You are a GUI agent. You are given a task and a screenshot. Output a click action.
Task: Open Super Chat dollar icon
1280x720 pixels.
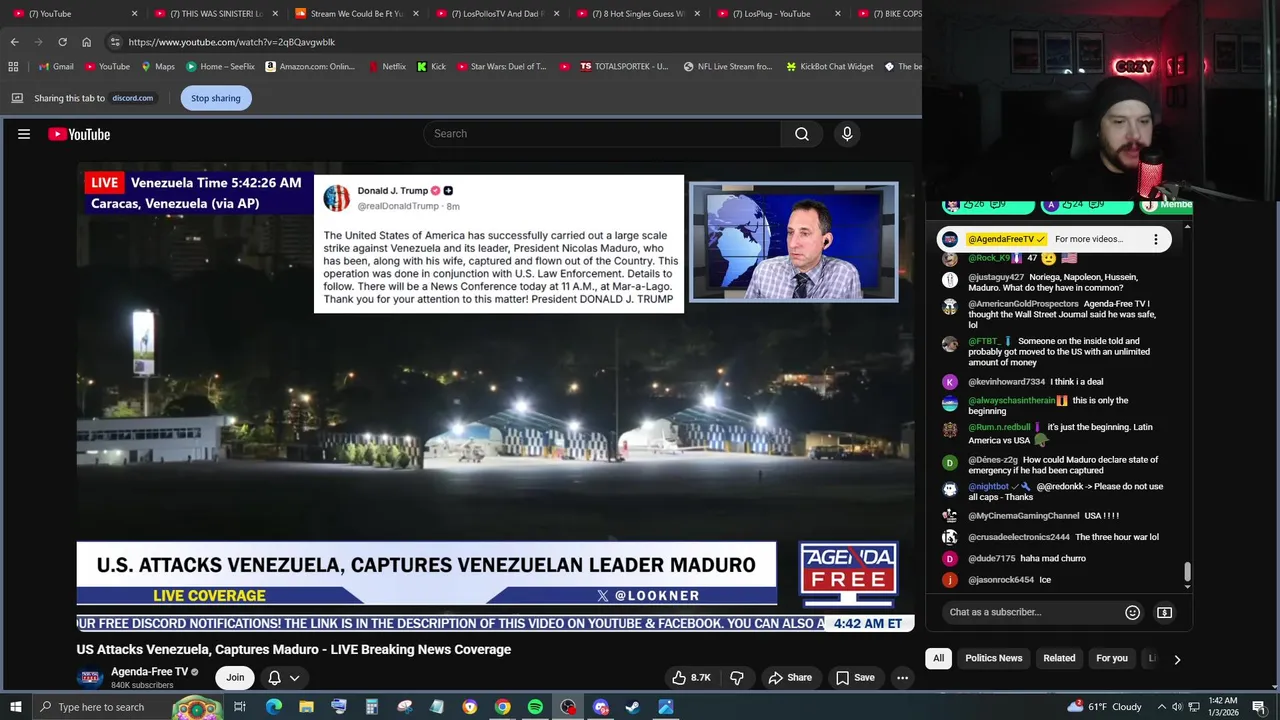pos(1165,613)
